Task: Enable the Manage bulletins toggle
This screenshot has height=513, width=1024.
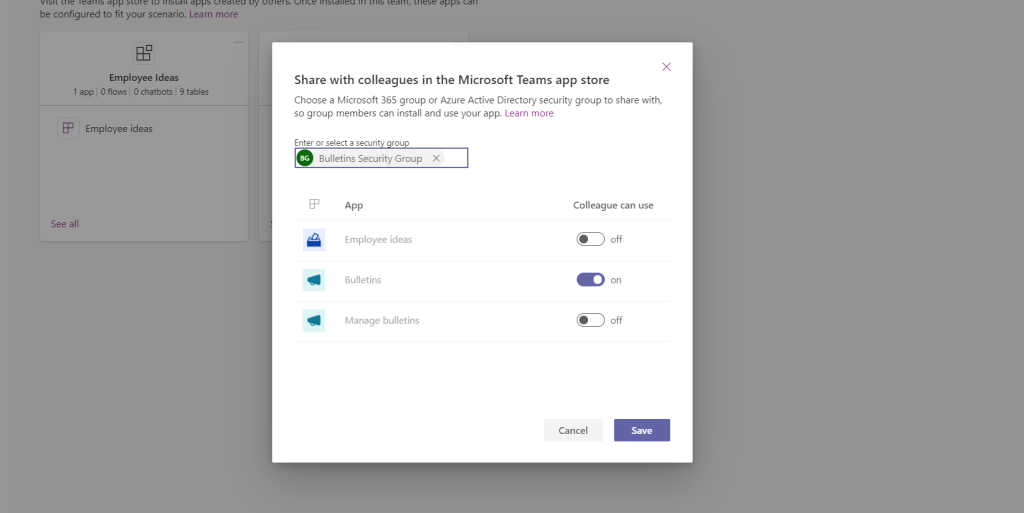Action: click(x=590, y=320)
